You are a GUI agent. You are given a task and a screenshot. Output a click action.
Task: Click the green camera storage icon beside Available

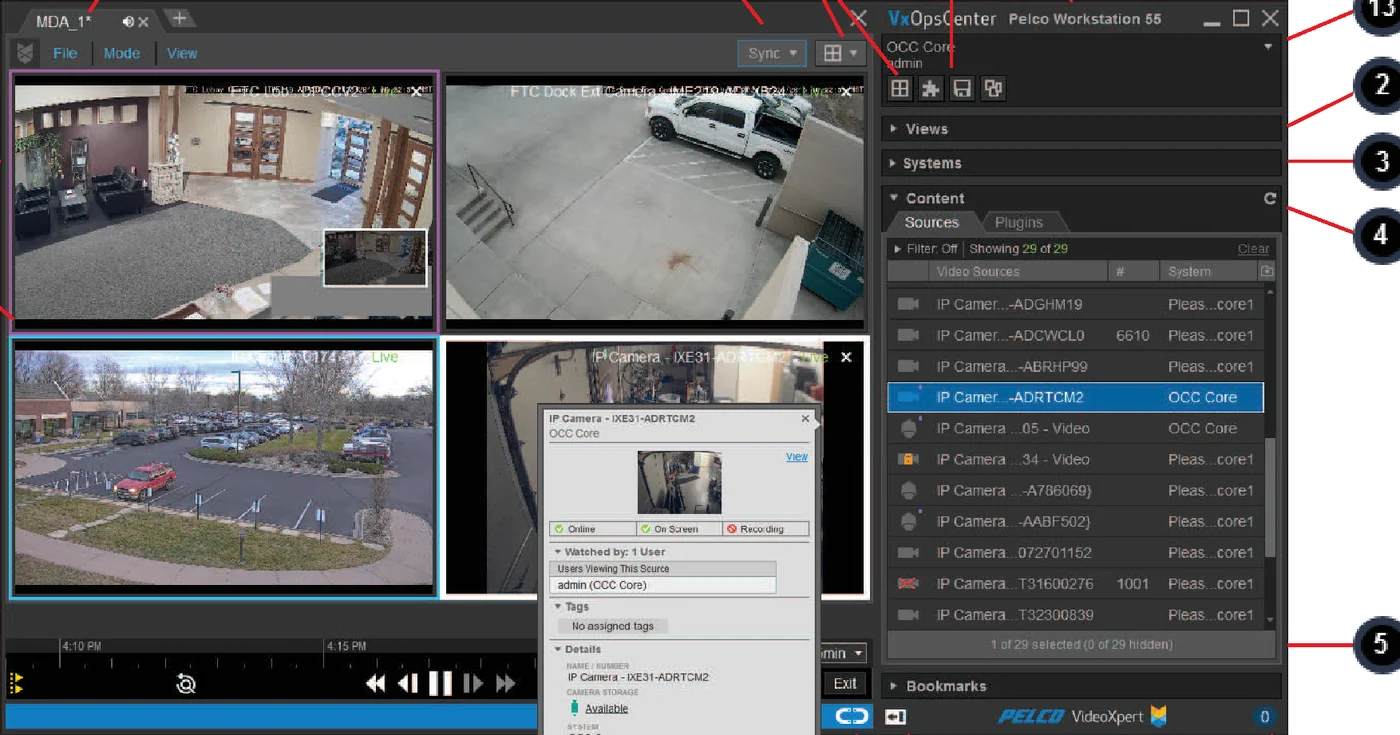tap(573, 708)
